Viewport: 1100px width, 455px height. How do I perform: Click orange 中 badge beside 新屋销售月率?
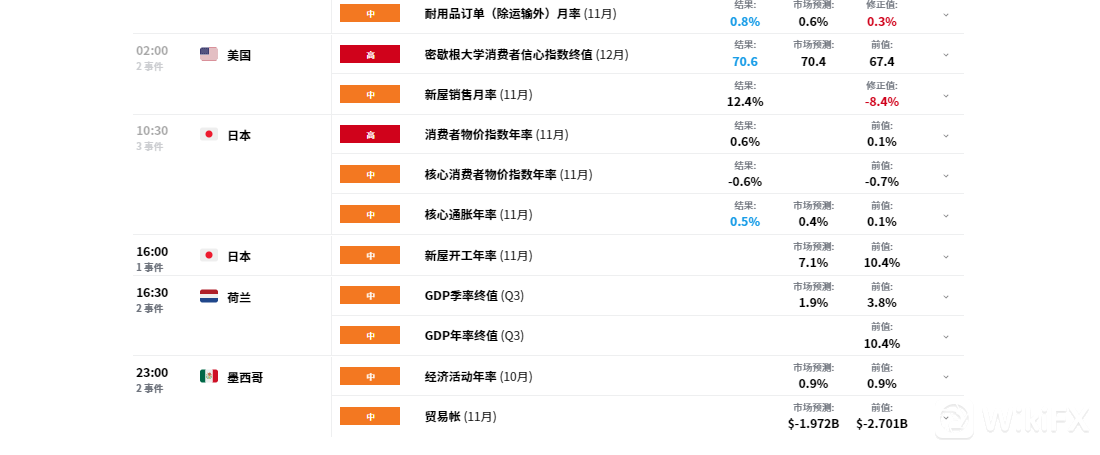370,94
